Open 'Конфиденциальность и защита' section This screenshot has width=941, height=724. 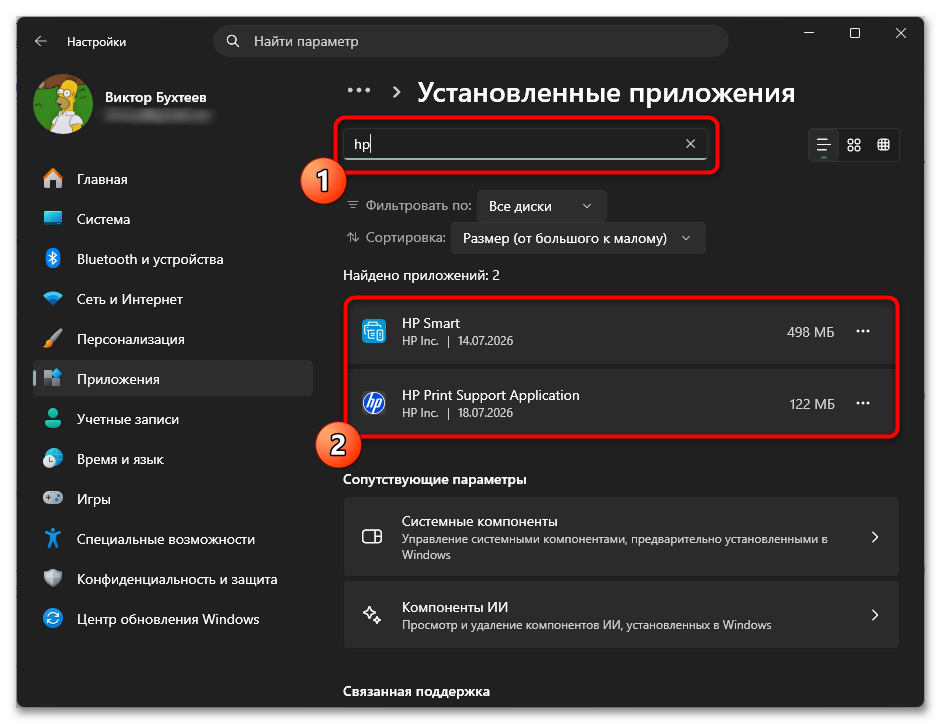click(x=173, y=579)
